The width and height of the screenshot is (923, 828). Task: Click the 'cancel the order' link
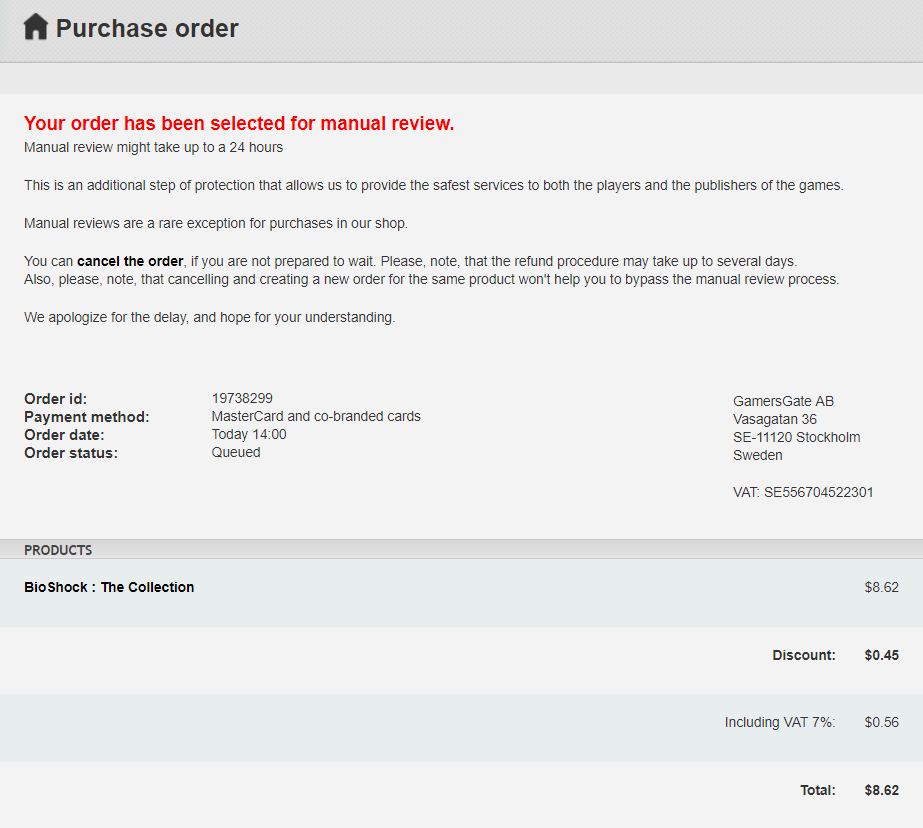[130, 261]
